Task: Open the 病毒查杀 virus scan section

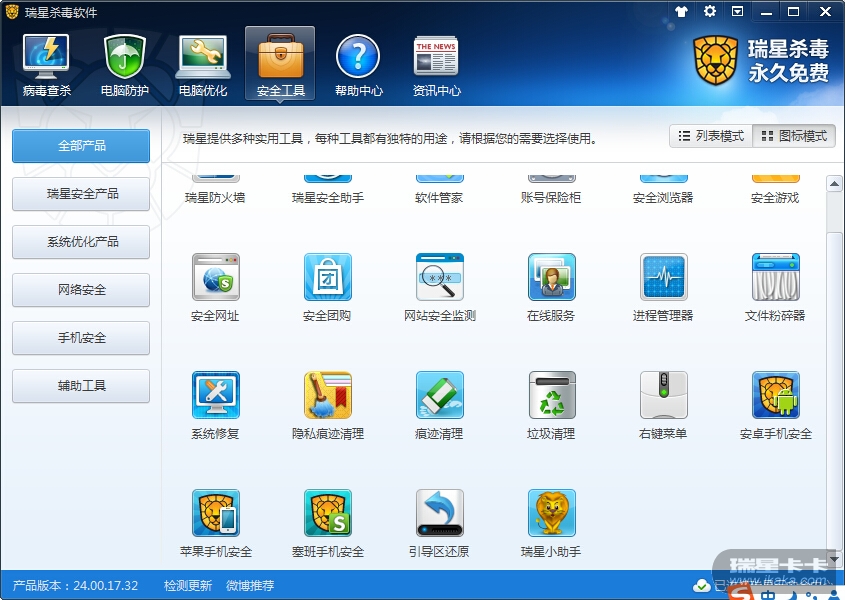Action: click(46, 65)
